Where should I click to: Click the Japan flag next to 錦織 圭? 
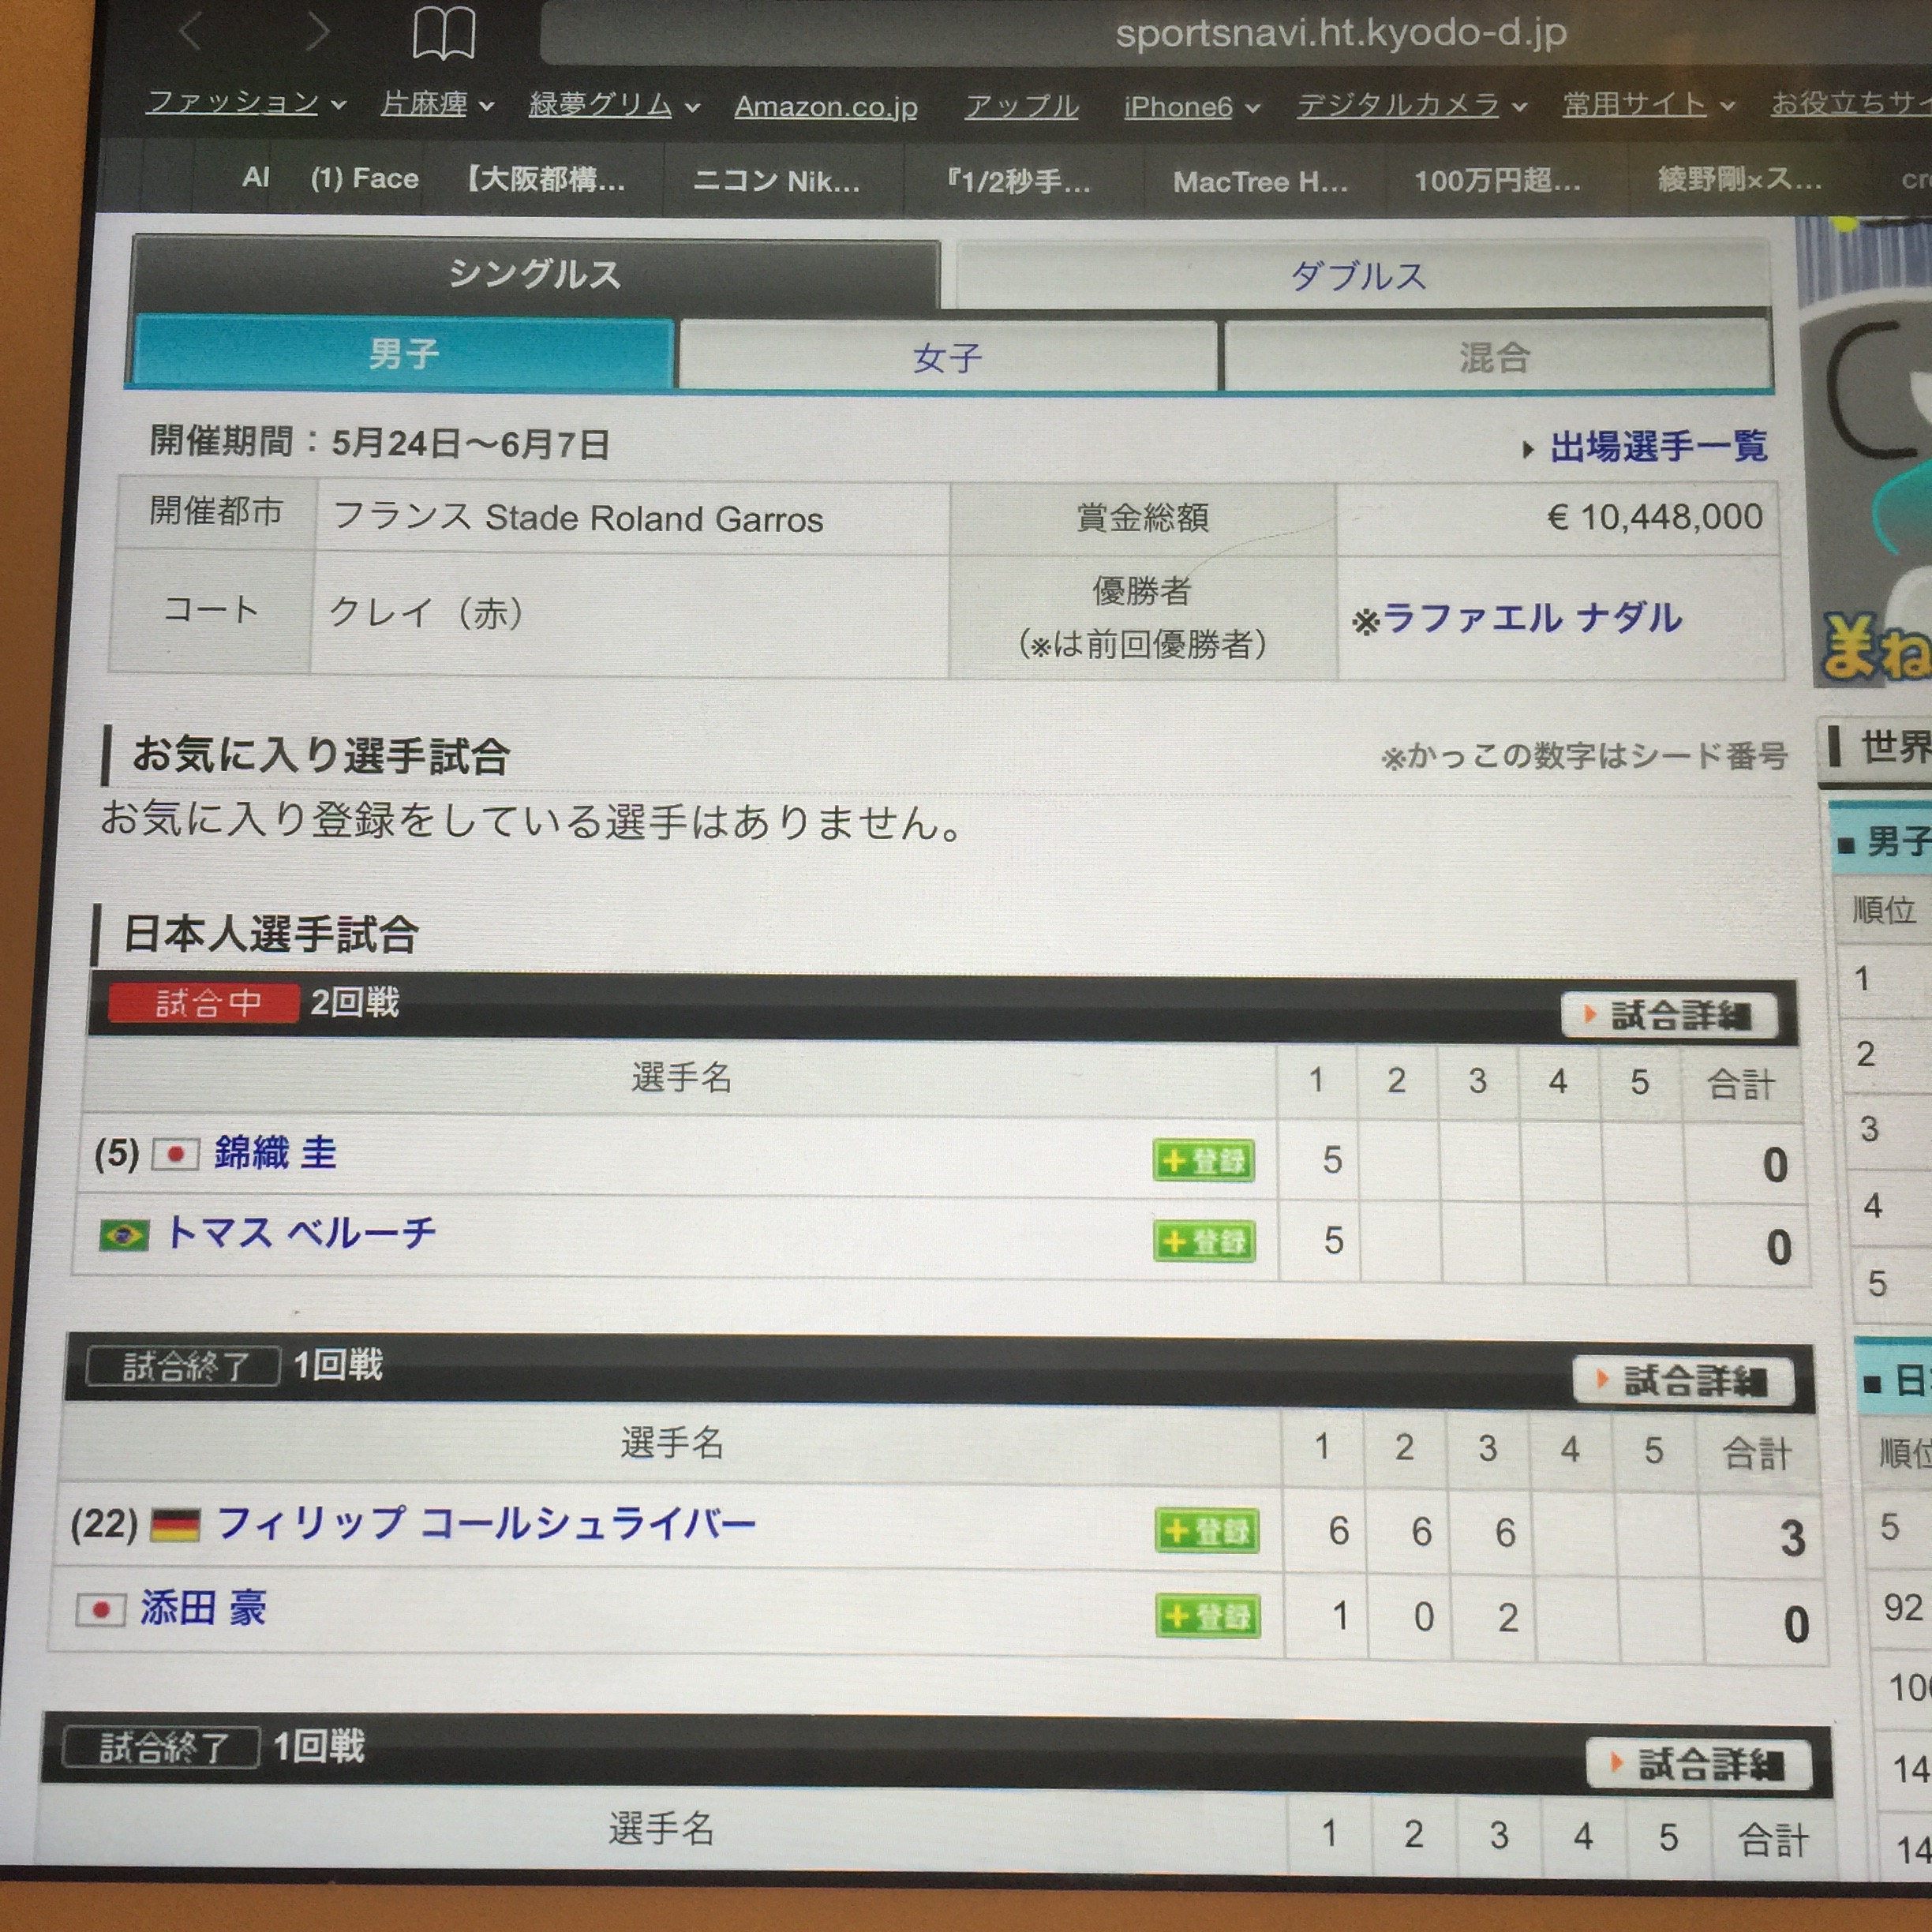click(176, 1154)
